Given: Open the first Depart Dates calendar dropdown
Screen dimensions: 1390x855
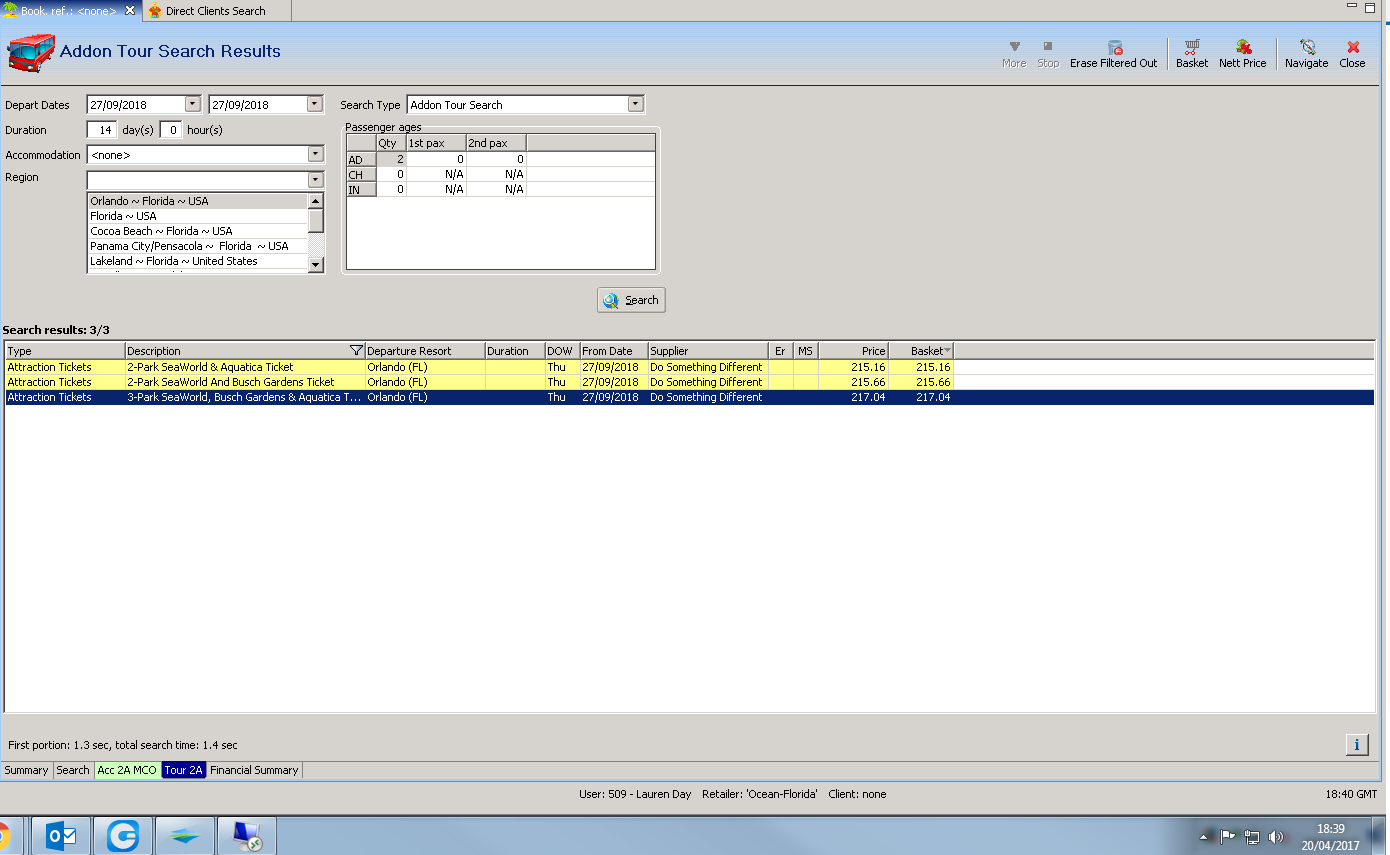Looking at the screenshot, I should [193, 104].
